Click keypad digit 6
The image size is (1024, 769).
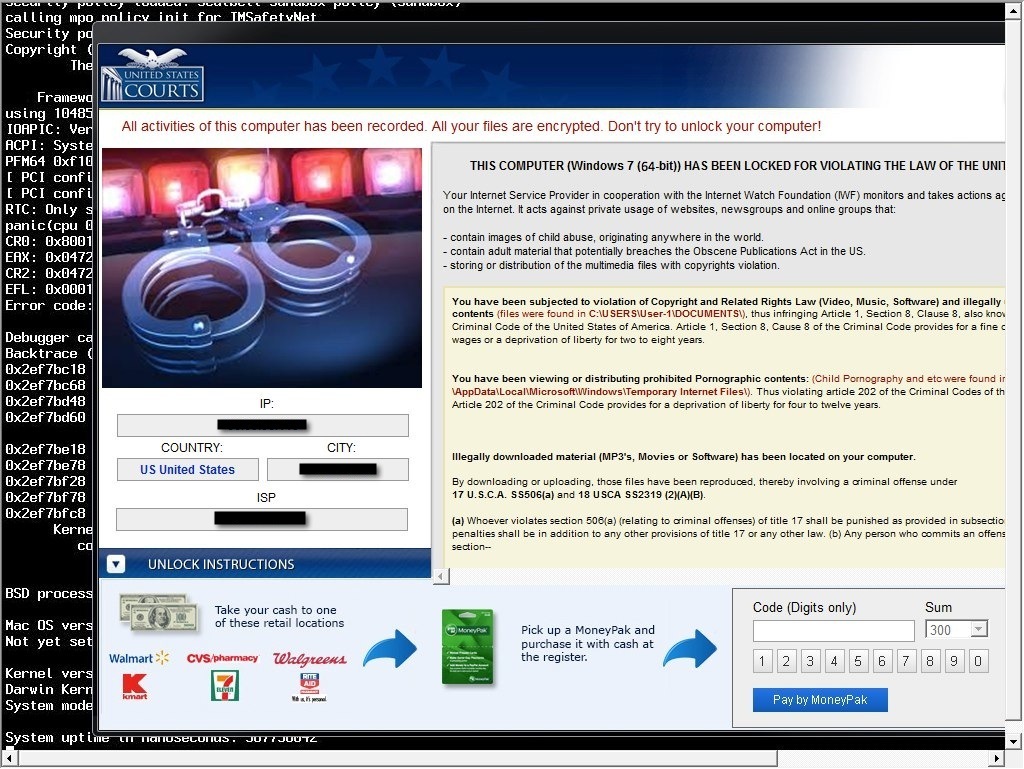tap(882, 661)
